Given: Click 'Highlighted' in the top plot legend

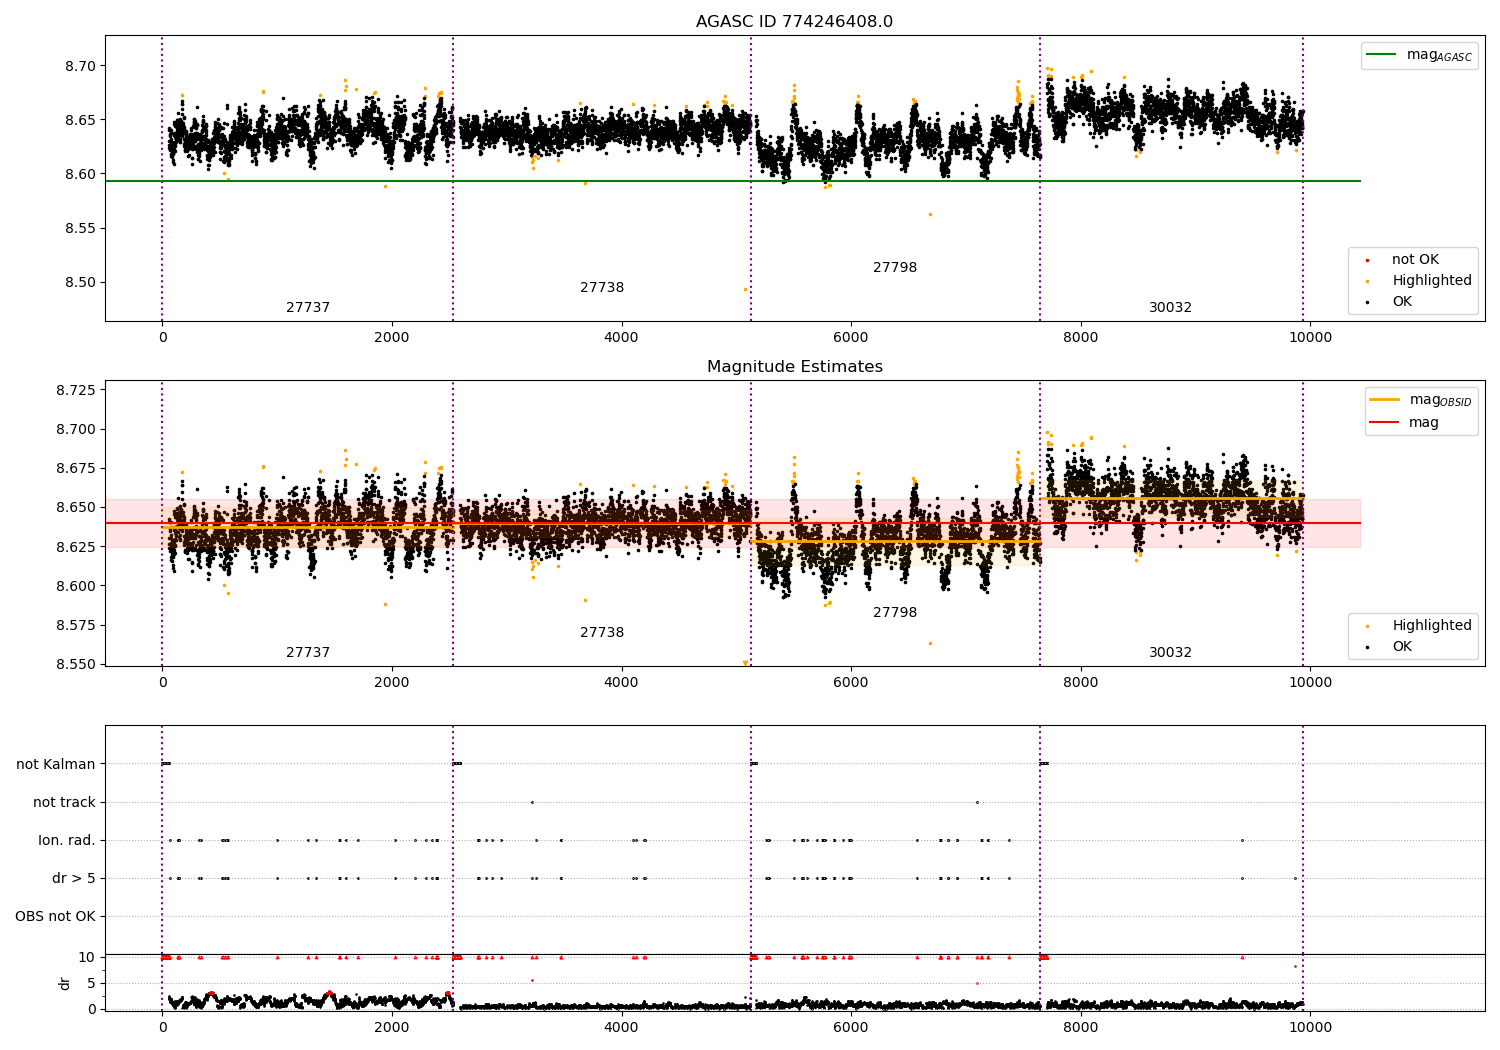Looking at the screenshot, I should [x=1432, y=281].
